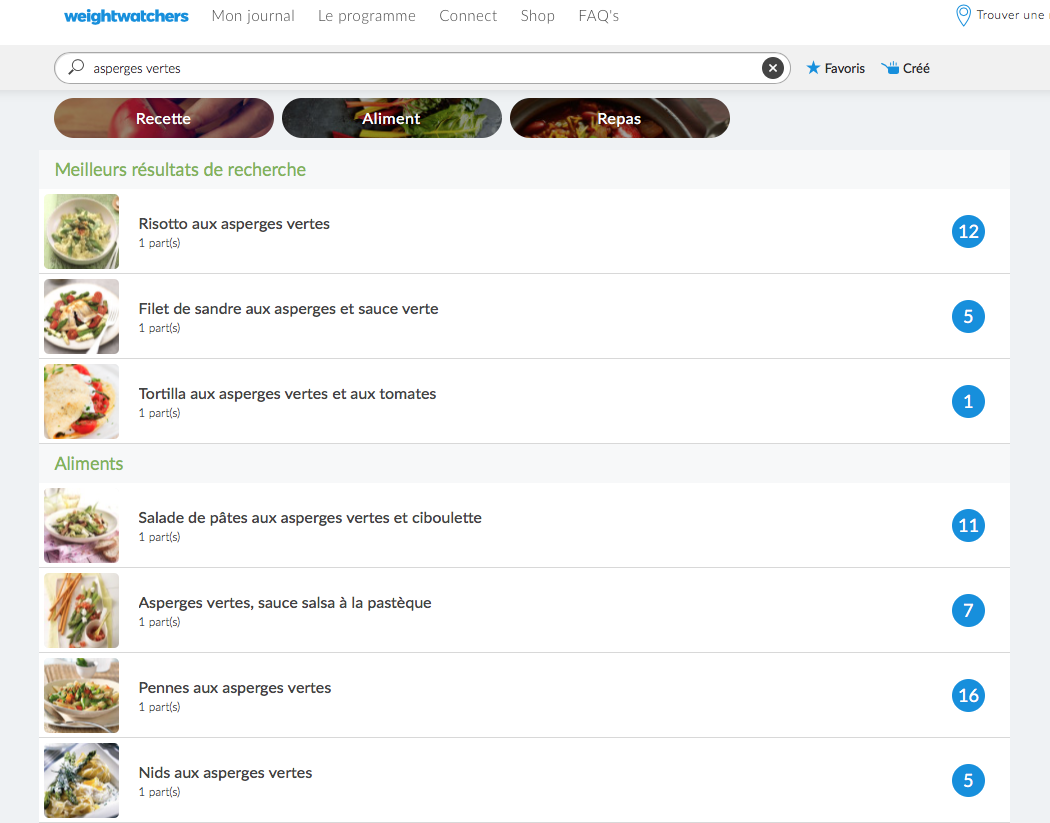Viewport: 1050px width, 823px height.
Task: Click in the asperges vertes search field
Action: [422, 68]
